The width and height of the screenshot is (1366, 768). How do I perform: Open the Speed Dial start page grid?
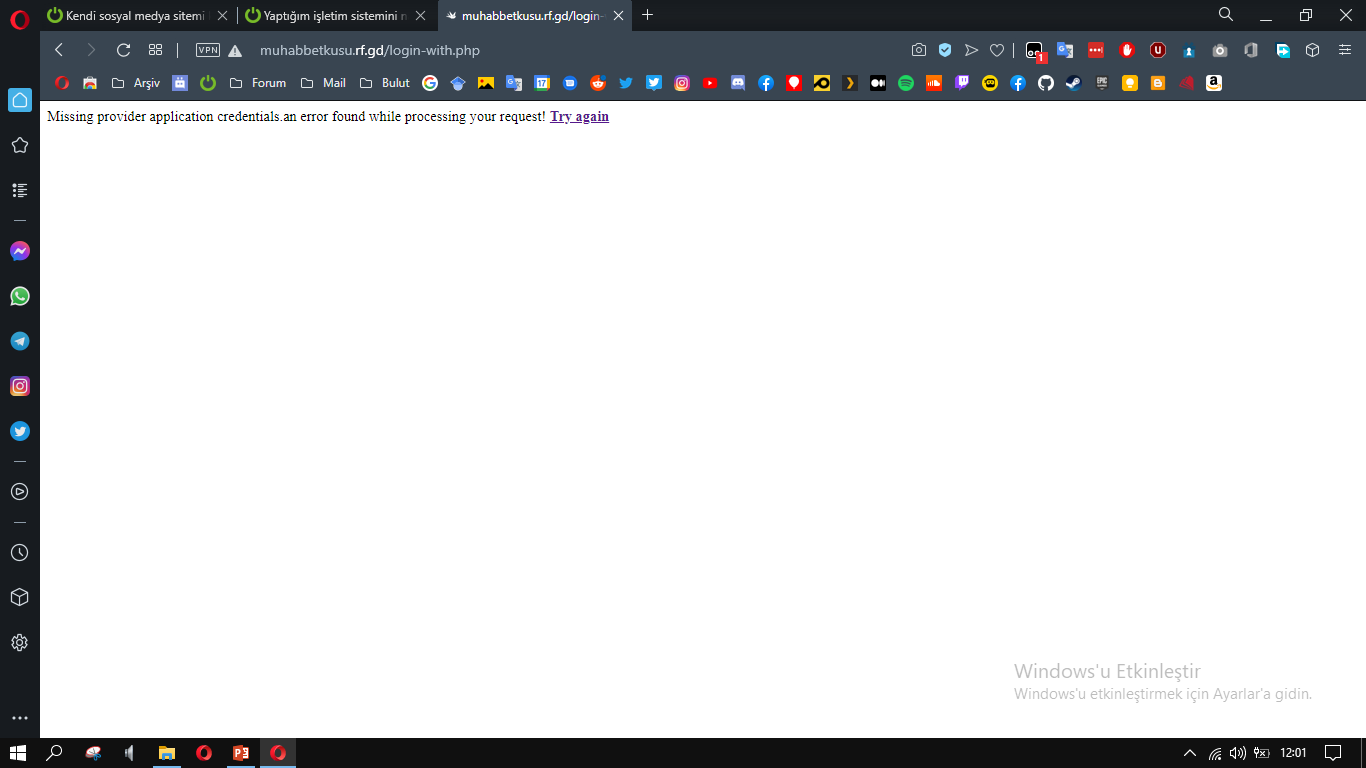pos(155,50)
